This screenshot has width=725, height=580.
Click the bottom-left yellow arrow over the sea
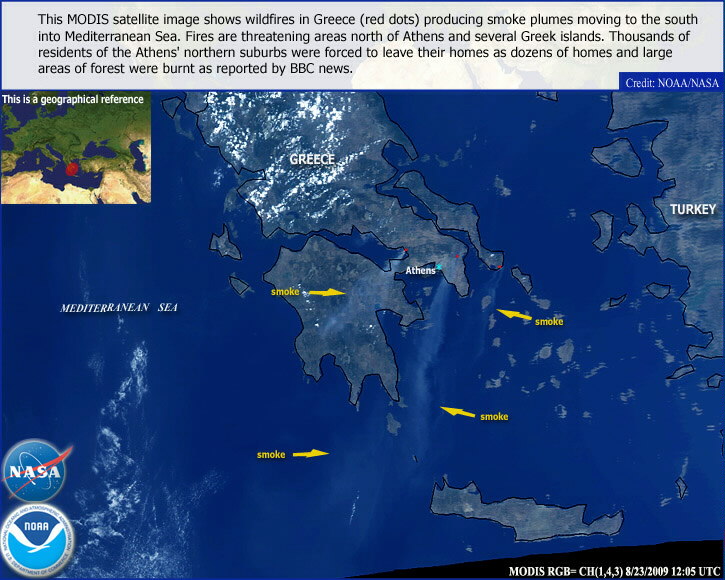[x=310, y=454]
